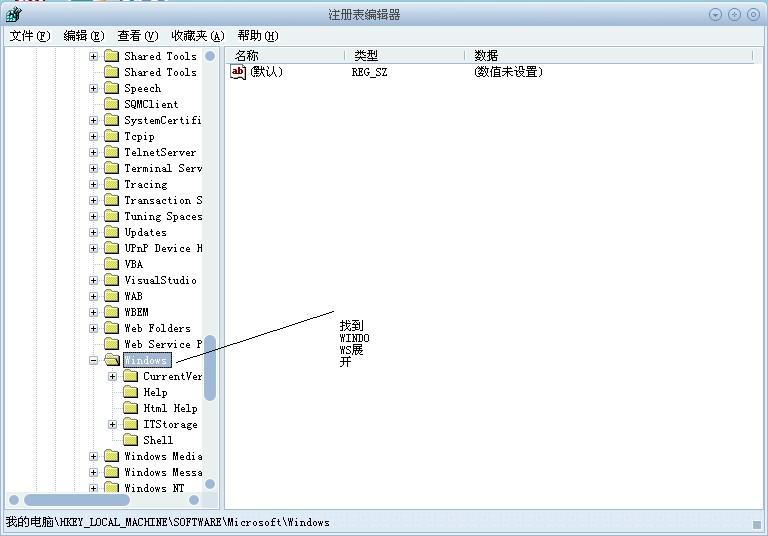Screen dimensions: 768x536
Task: Click the open Windows folder icon
Action: (x=112, y=360)
